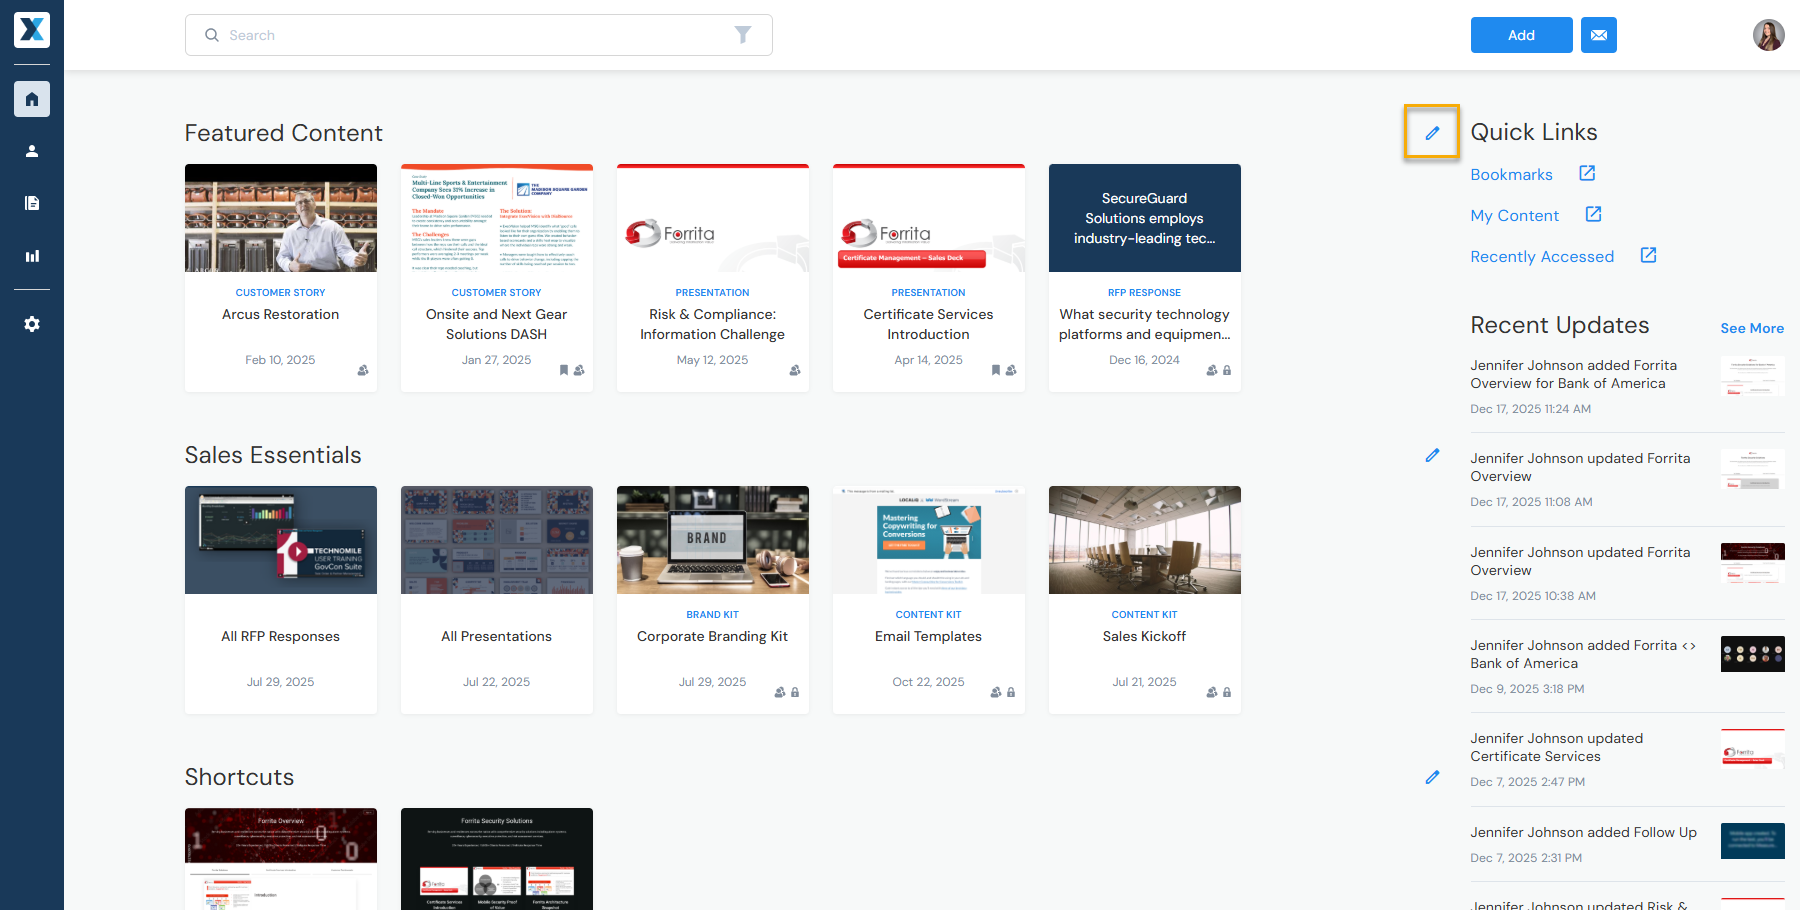
Task: Click the lock icon on the RFP Response card
Action: point(1227,370)
